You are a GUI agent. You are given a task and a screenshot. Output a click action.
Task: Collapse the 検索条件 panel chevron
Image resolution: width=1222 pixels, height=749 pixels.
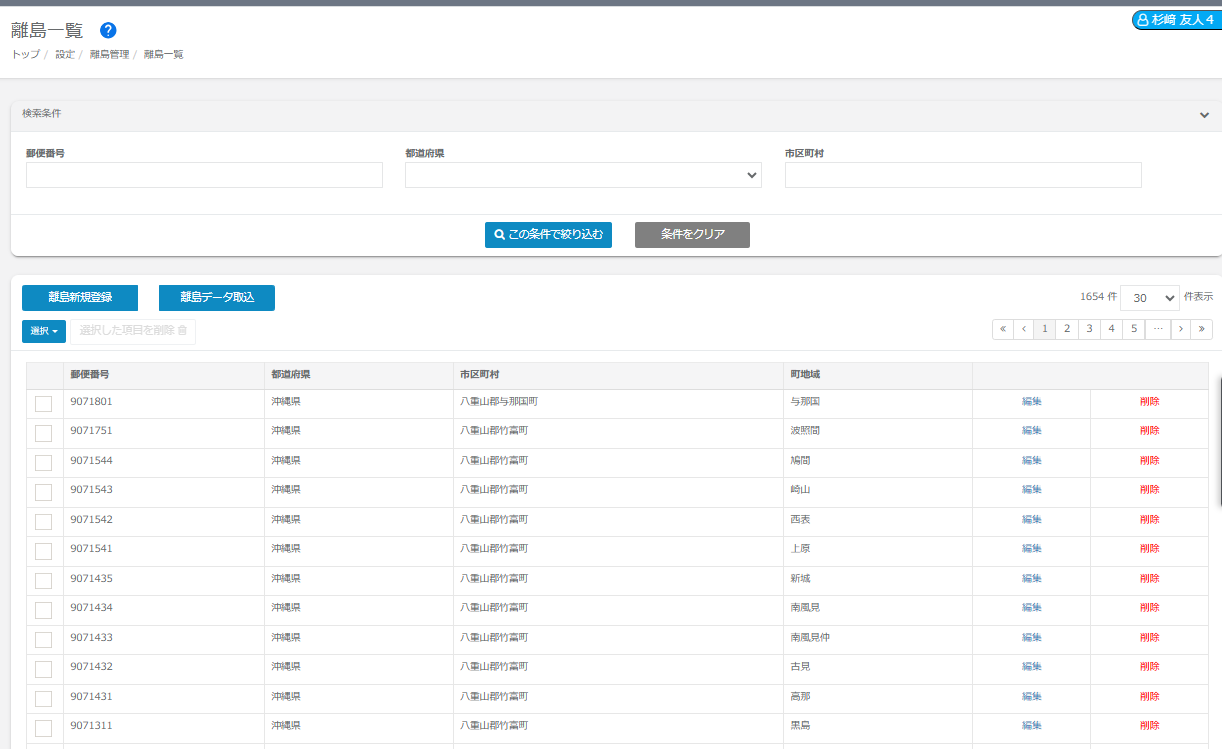pos(1204,115)
